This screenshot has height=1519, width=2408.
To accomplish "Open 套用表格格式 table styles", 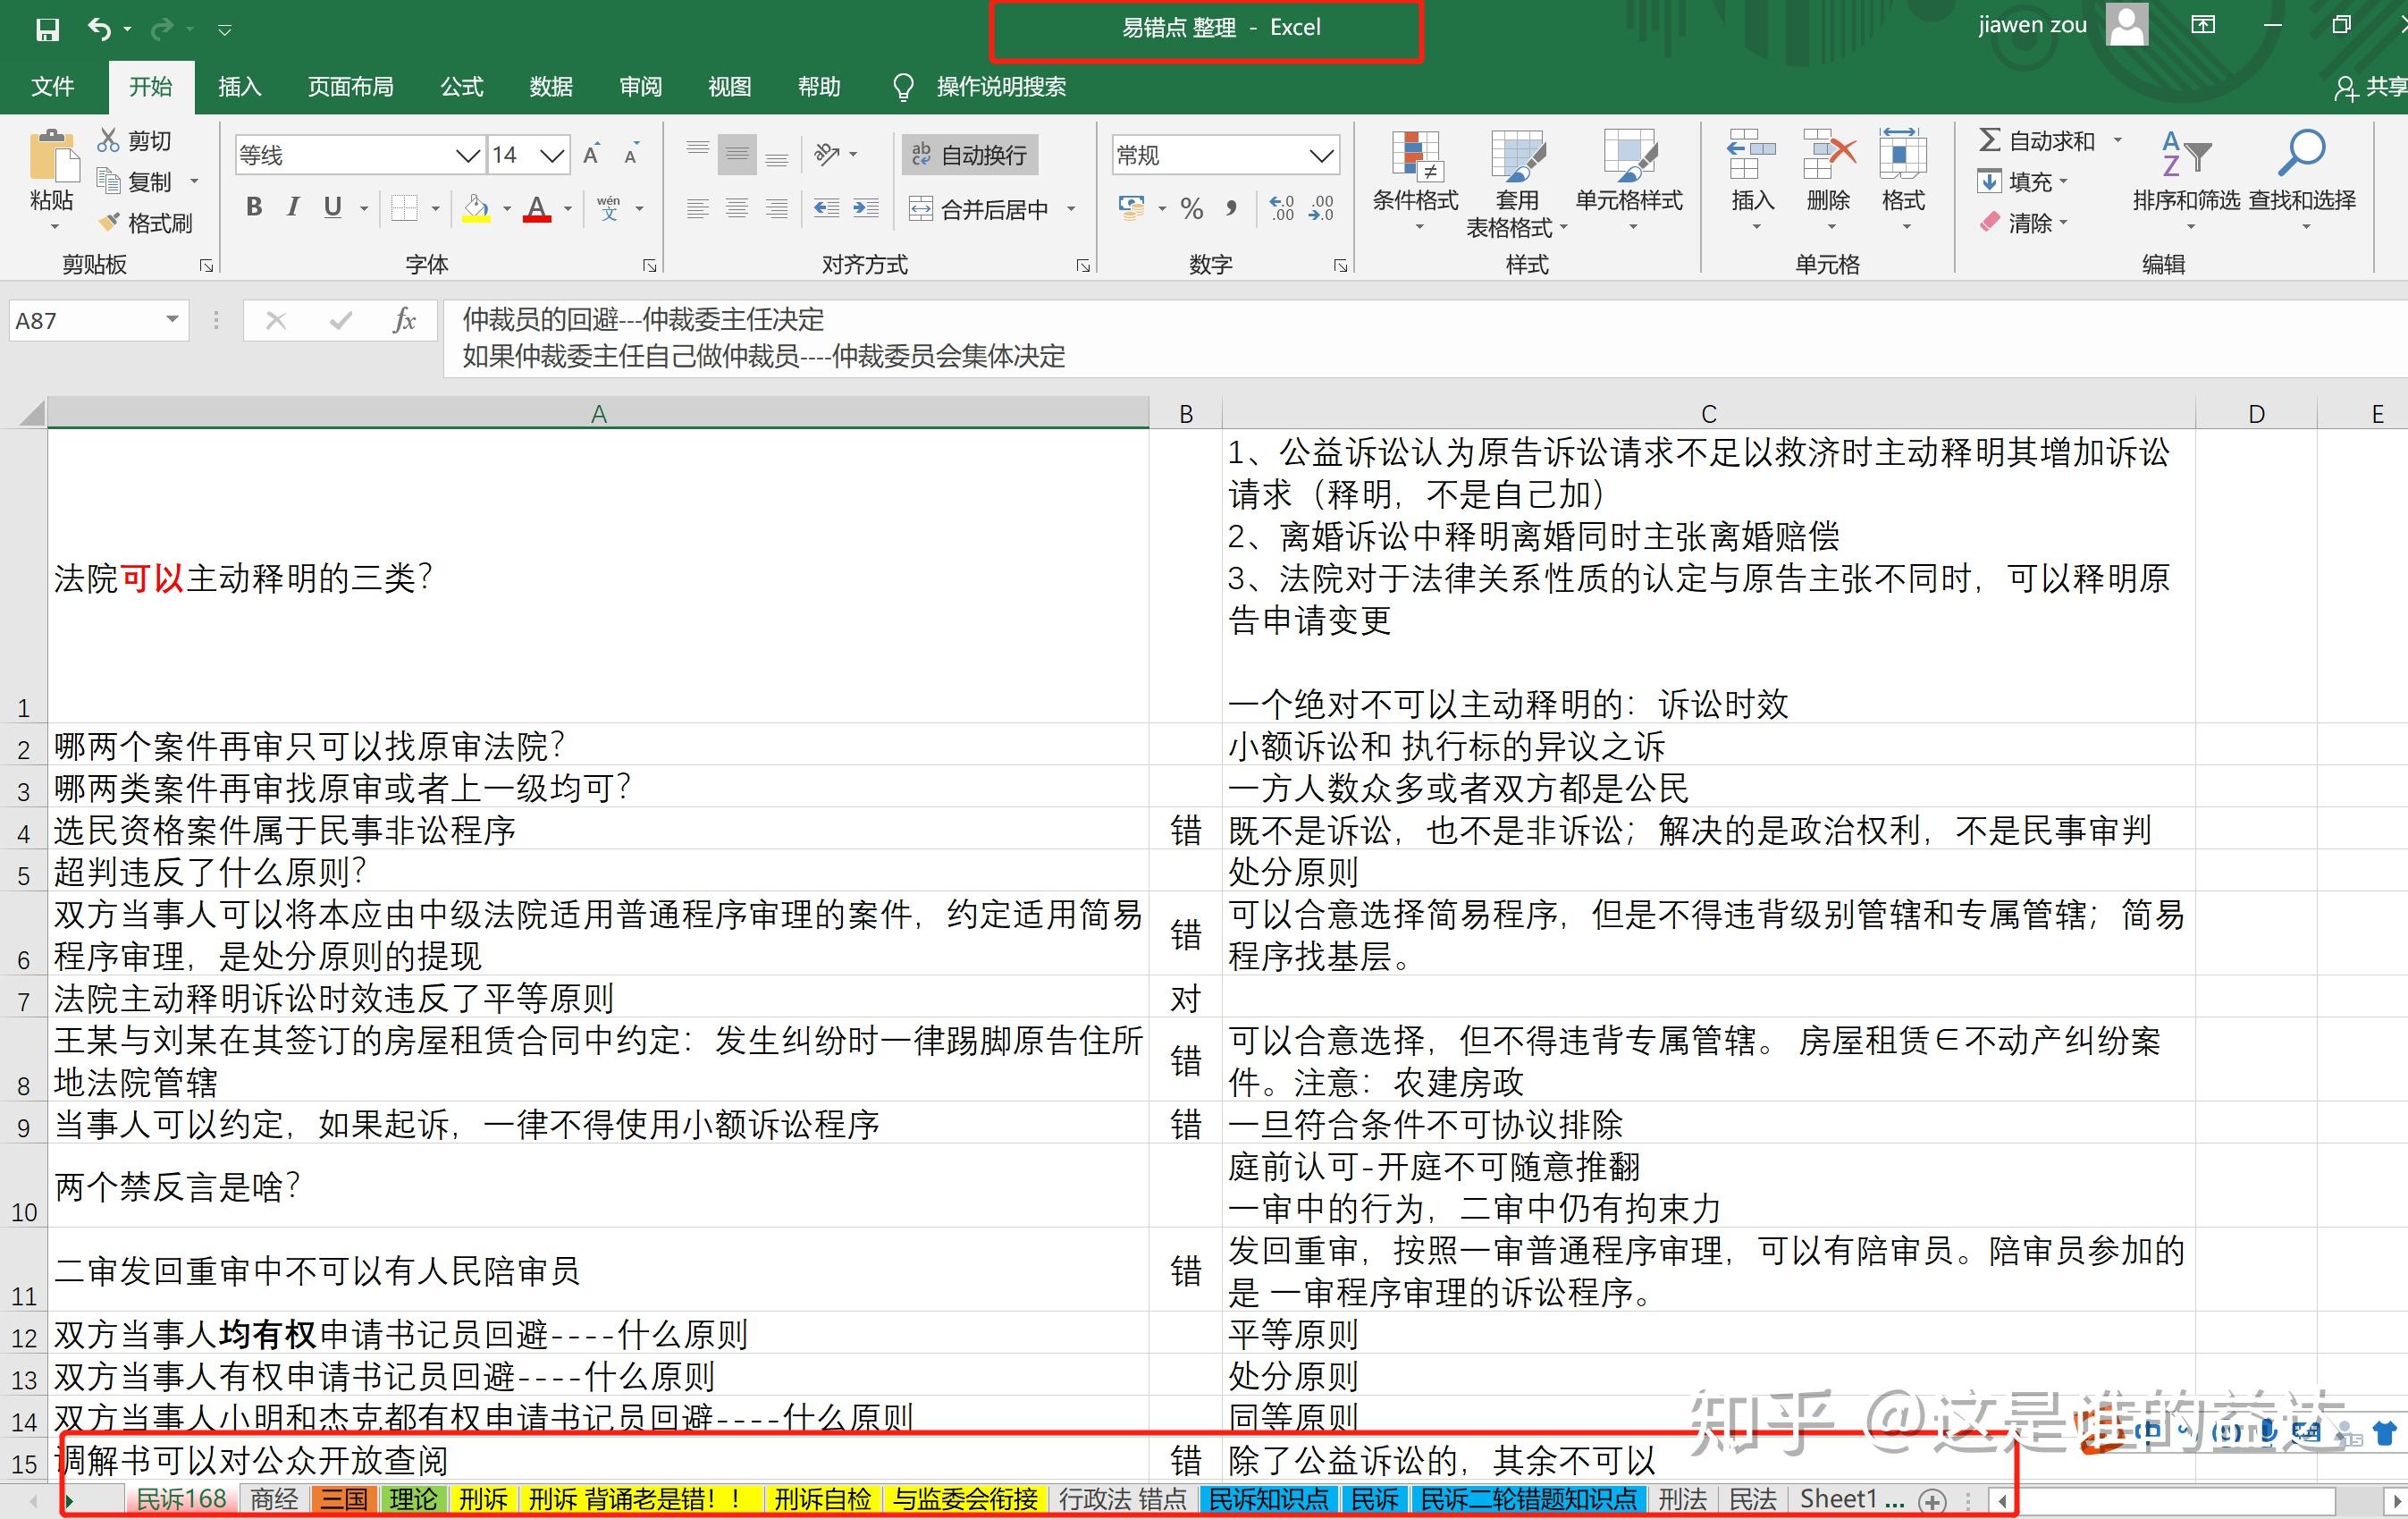I will click(x=1517, y=185).
